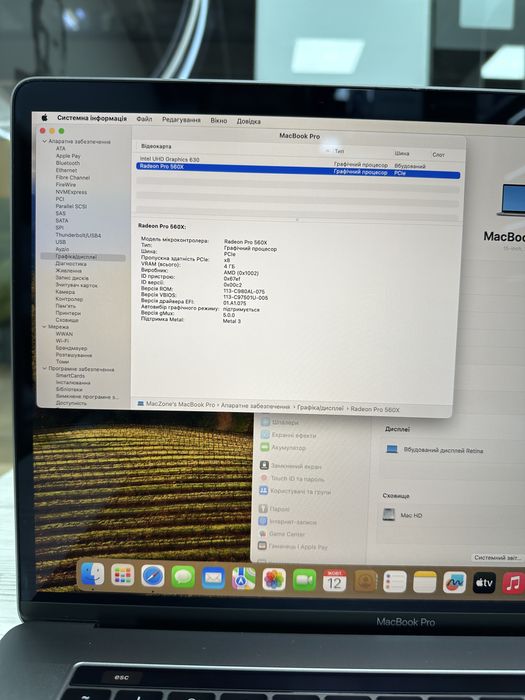Select NVMExpress in sidebar
The image size is (525, 700).
[71, 192]
